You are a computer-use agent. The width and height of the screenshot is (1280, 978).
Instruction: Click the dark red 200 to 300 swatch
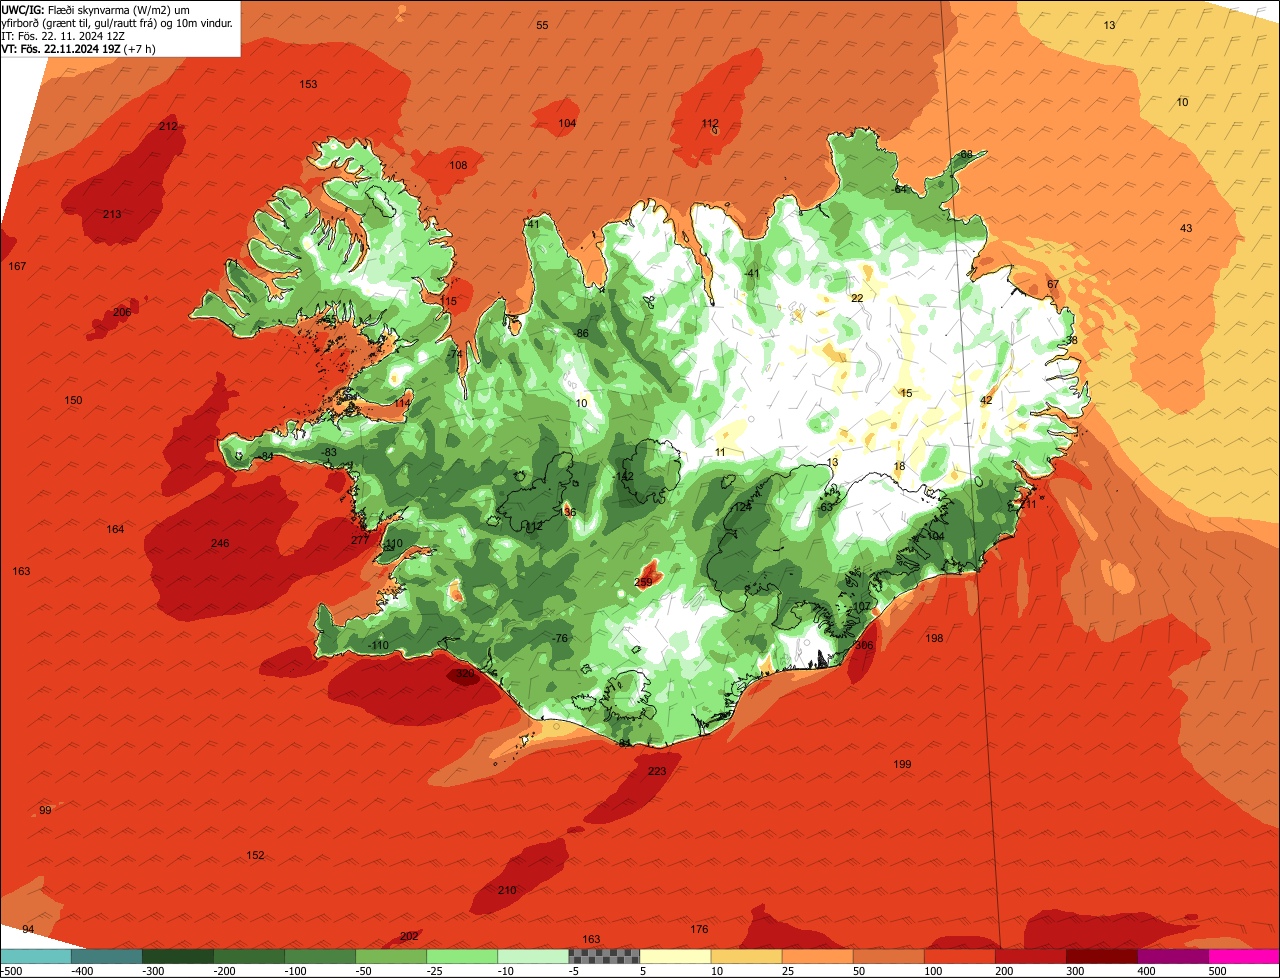(x=1030, y=956)
